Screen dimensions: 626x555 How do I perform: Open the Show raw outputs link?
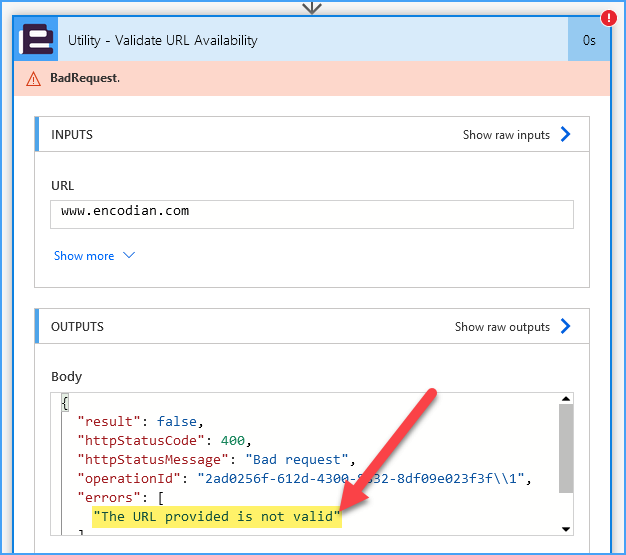point(502,327)
